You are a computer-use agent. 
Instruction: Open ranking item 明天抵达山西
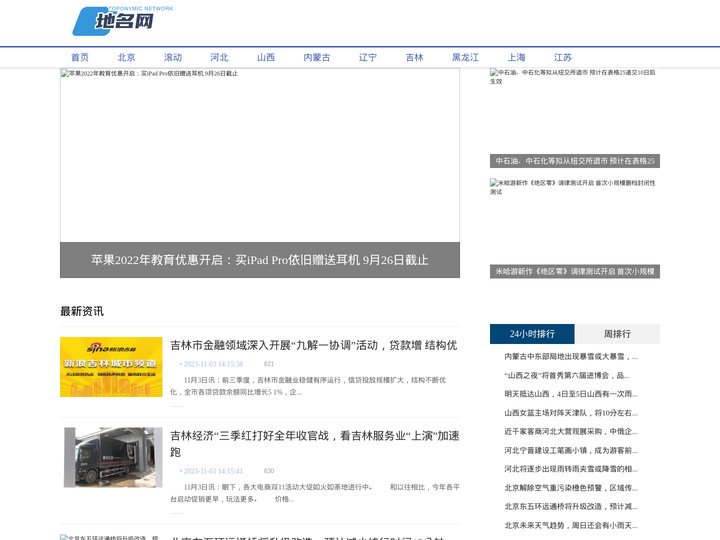coord(571,394)
